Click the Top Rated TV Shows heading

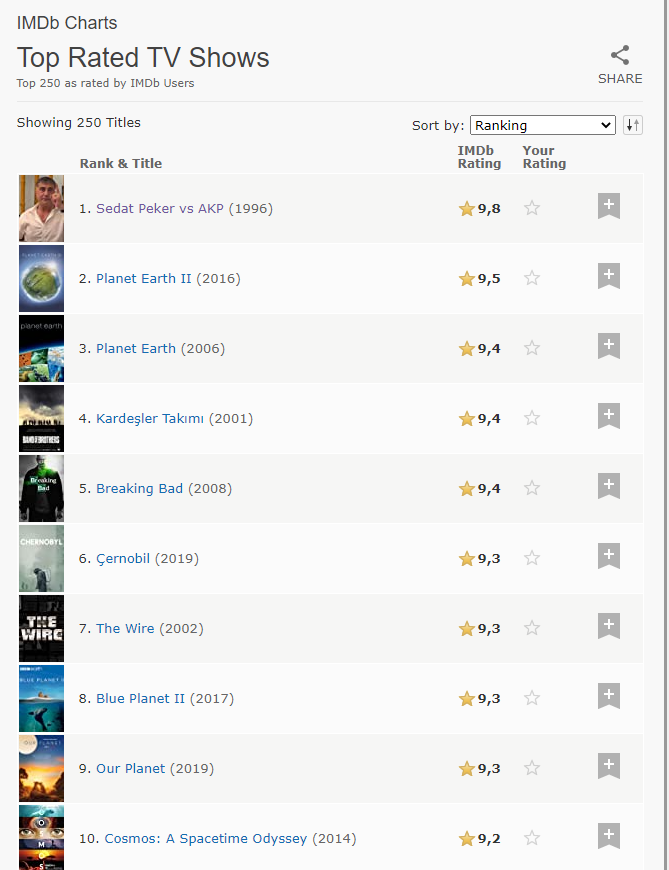coord(143,58)
